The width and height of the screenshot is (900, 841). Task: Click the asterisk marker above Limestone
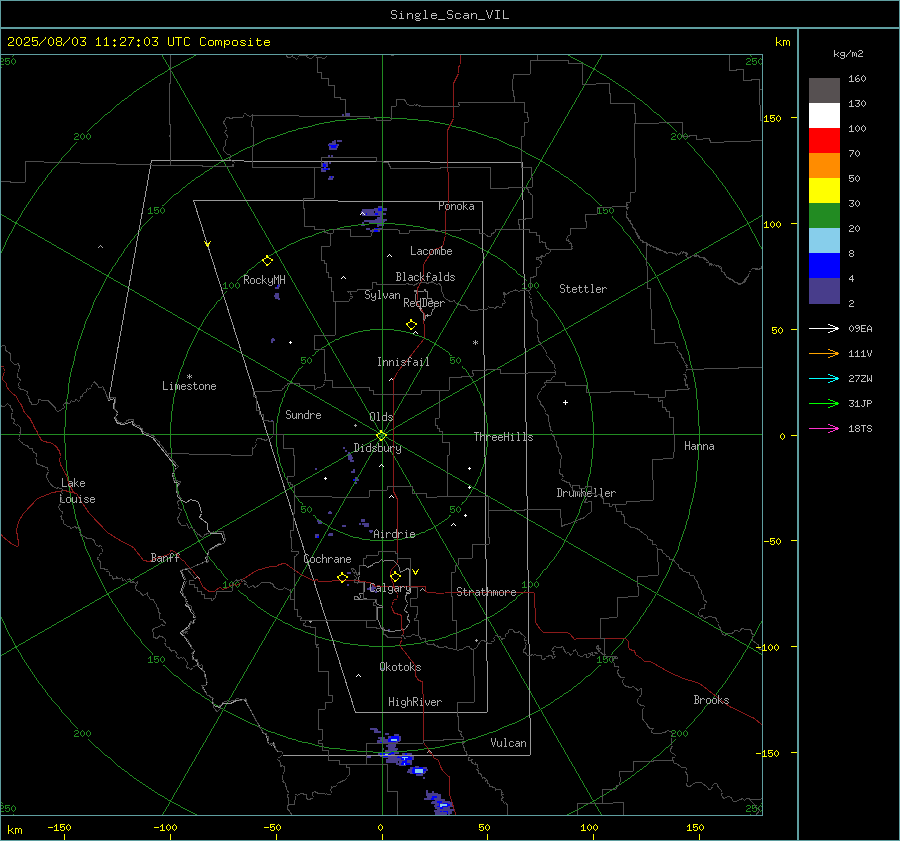(189, 377)
